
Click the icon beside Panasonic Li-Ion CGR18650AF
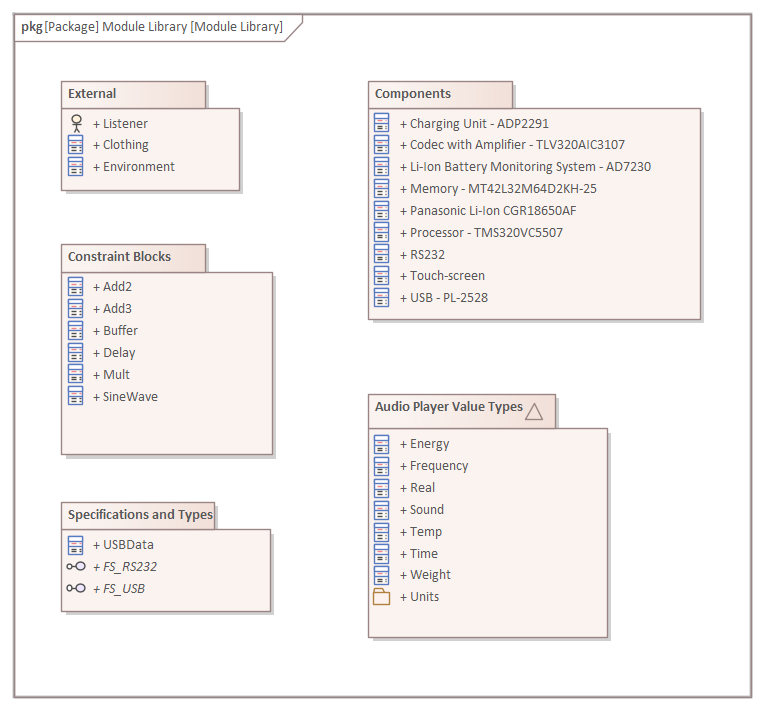(x=382, y=211)
